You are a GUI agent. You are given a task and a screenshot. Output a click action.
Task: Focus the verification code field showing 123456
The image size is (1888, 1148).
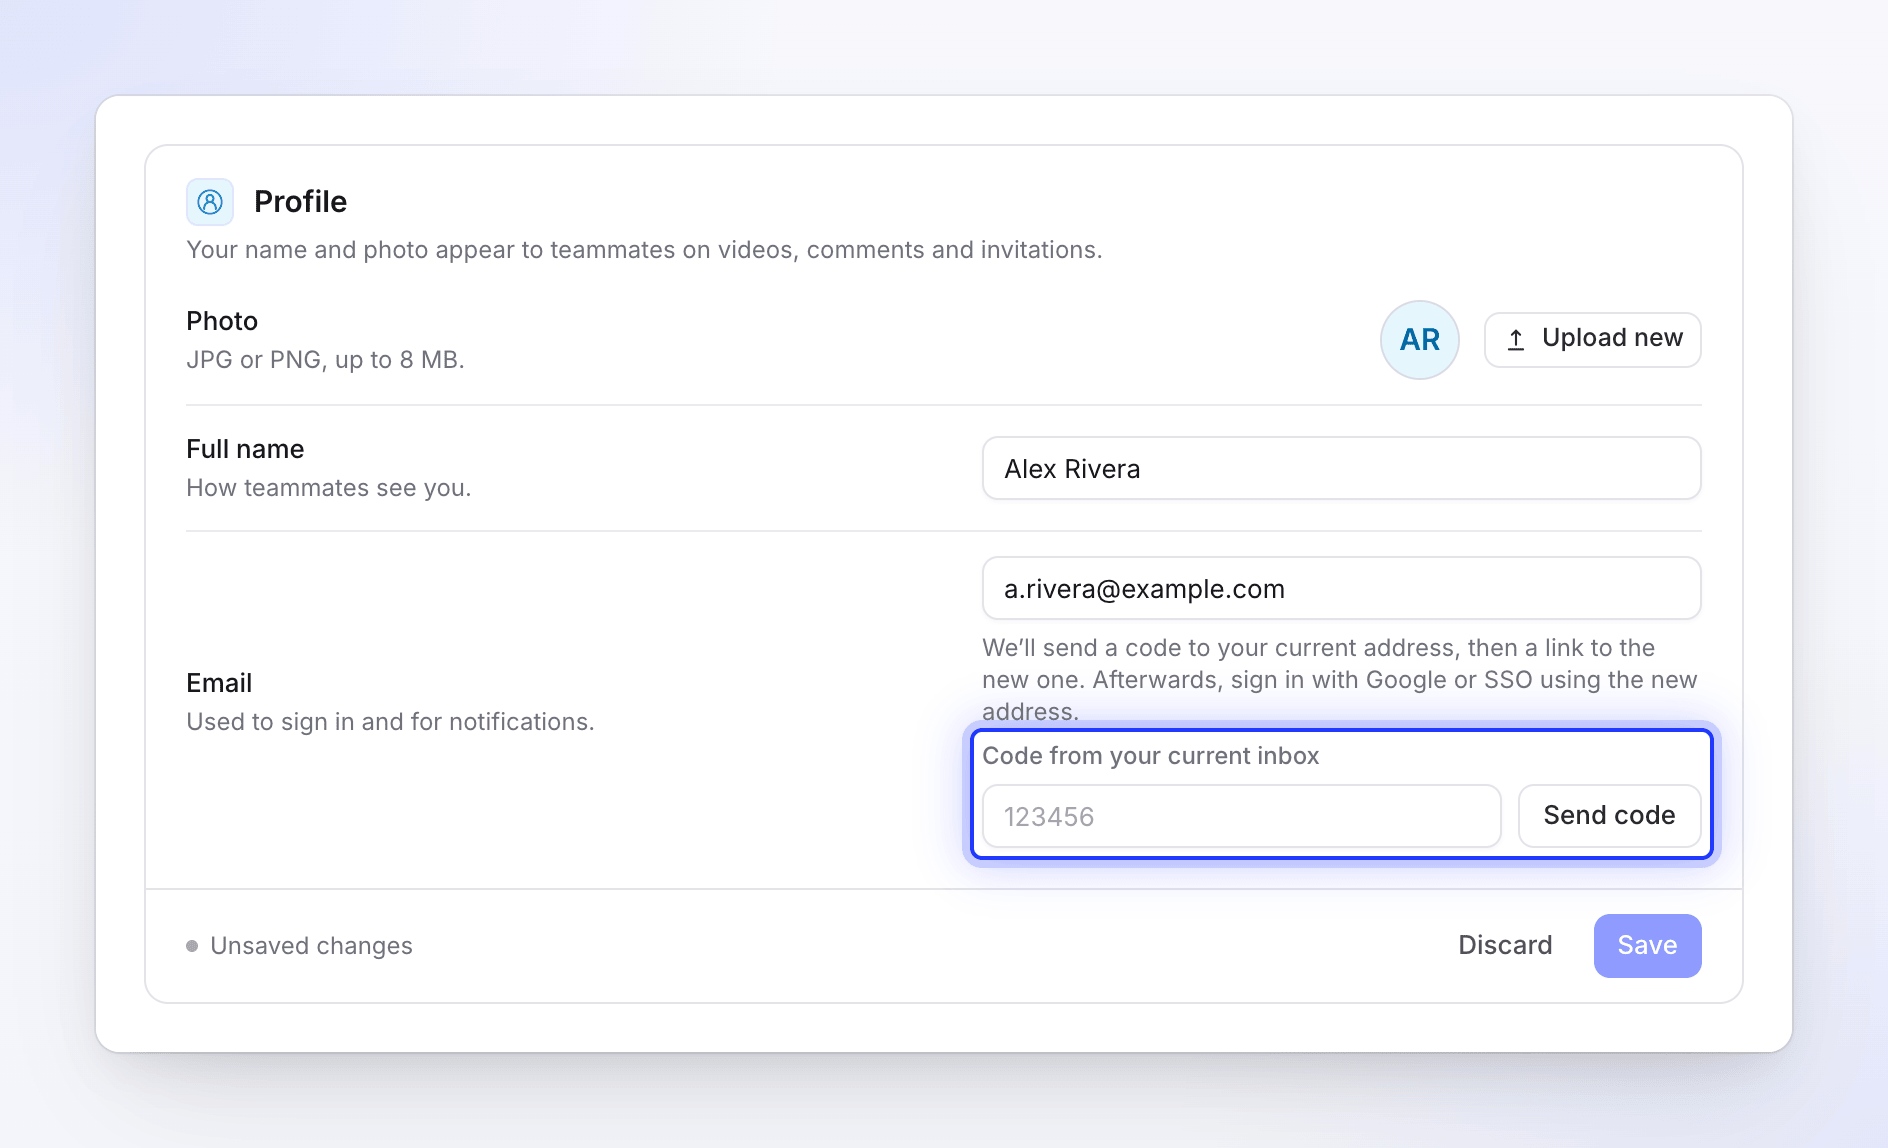click(x=1241, y=816)
